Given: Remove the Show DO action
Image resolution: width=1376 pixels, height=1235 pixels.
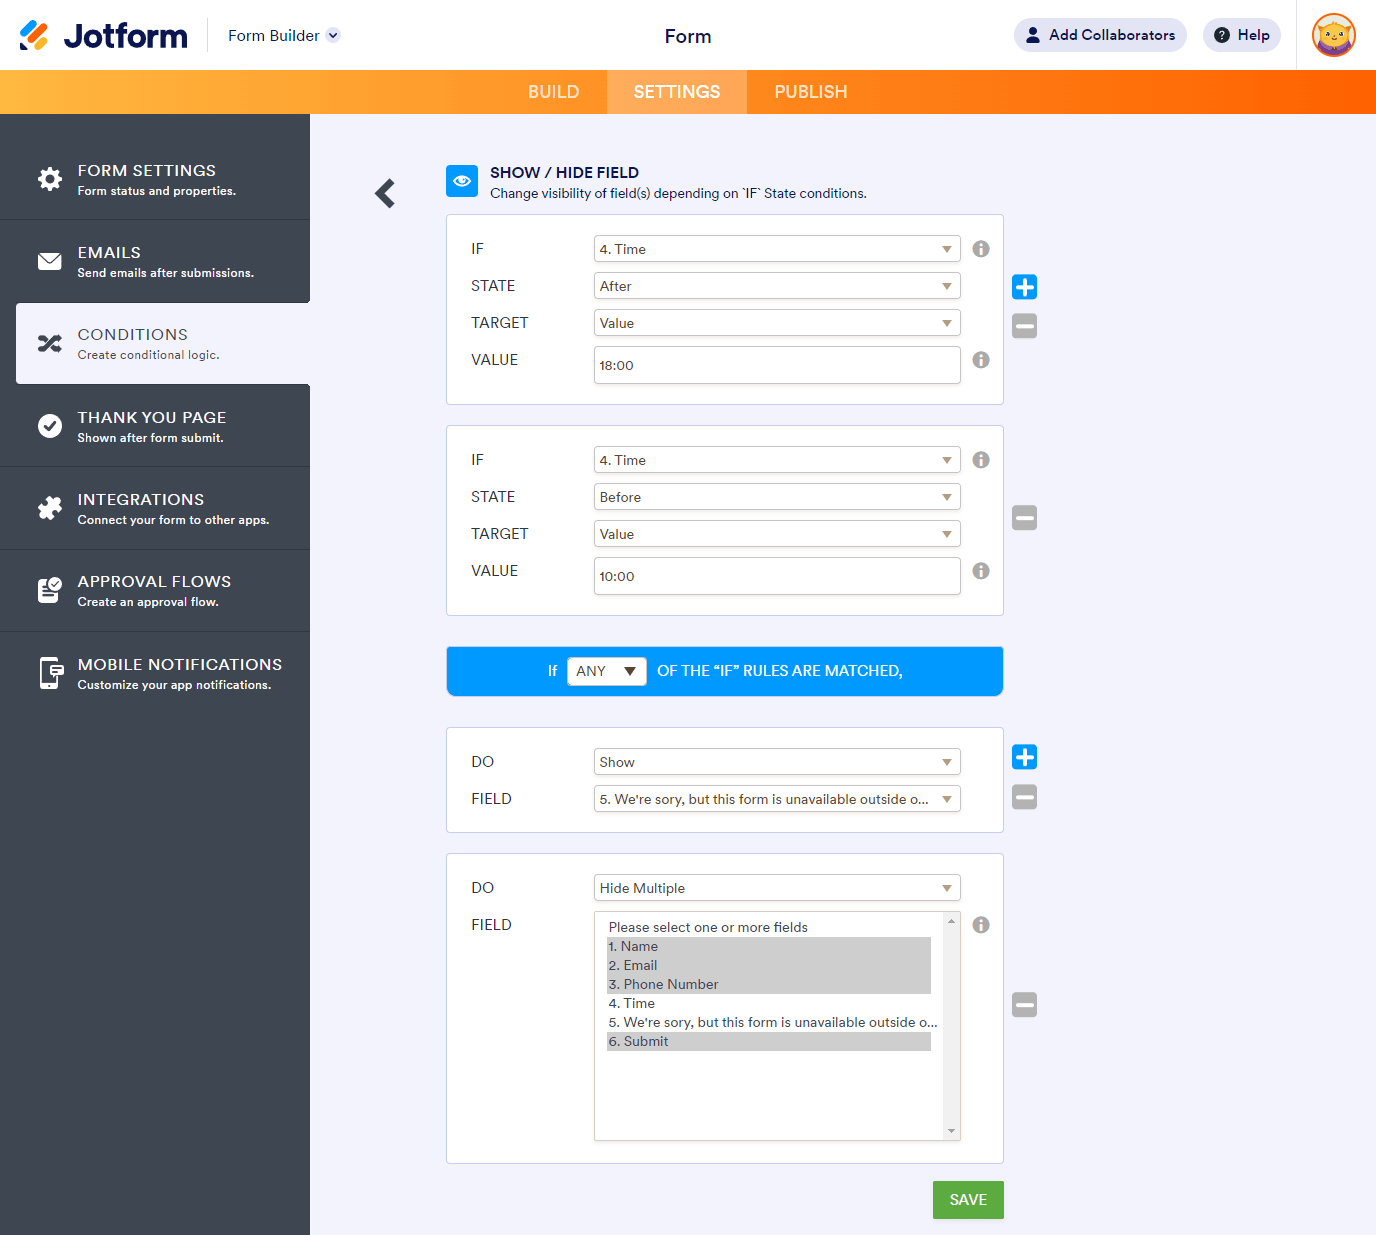Looking at the screenshot, I should [1024, 797].
